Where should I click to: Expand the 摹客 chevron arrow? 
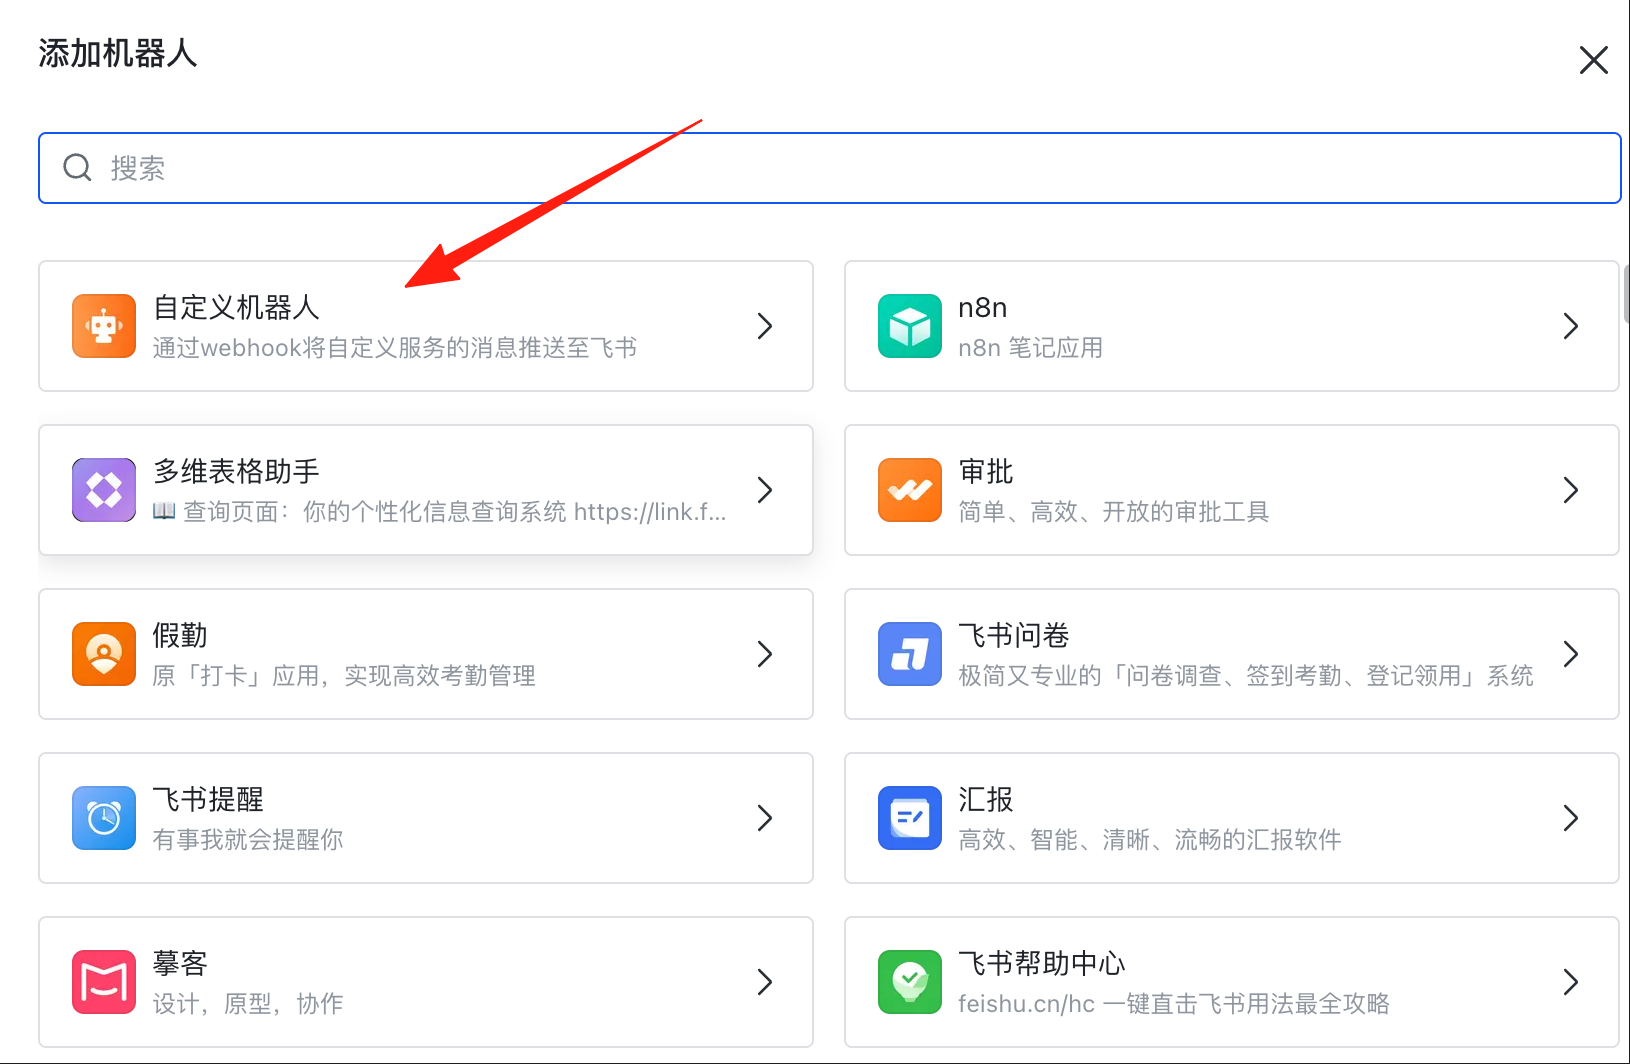pos(765,982)
